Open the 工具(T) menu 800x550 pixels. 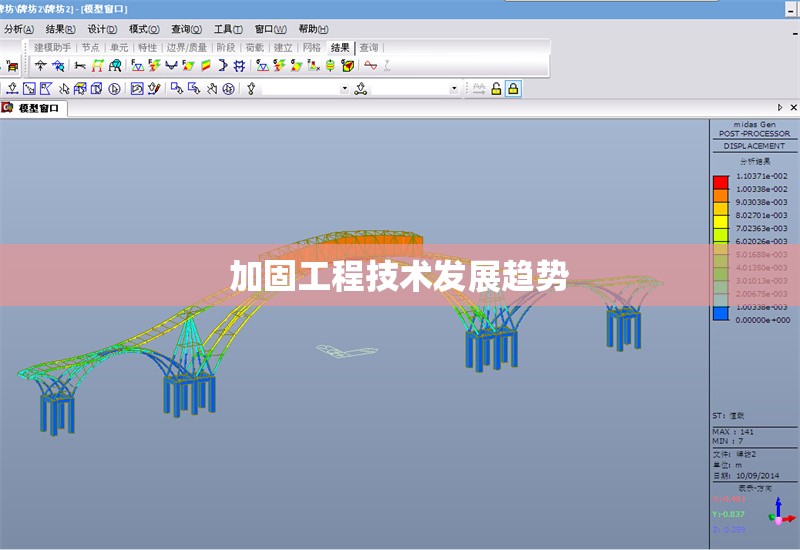[228, 29]
